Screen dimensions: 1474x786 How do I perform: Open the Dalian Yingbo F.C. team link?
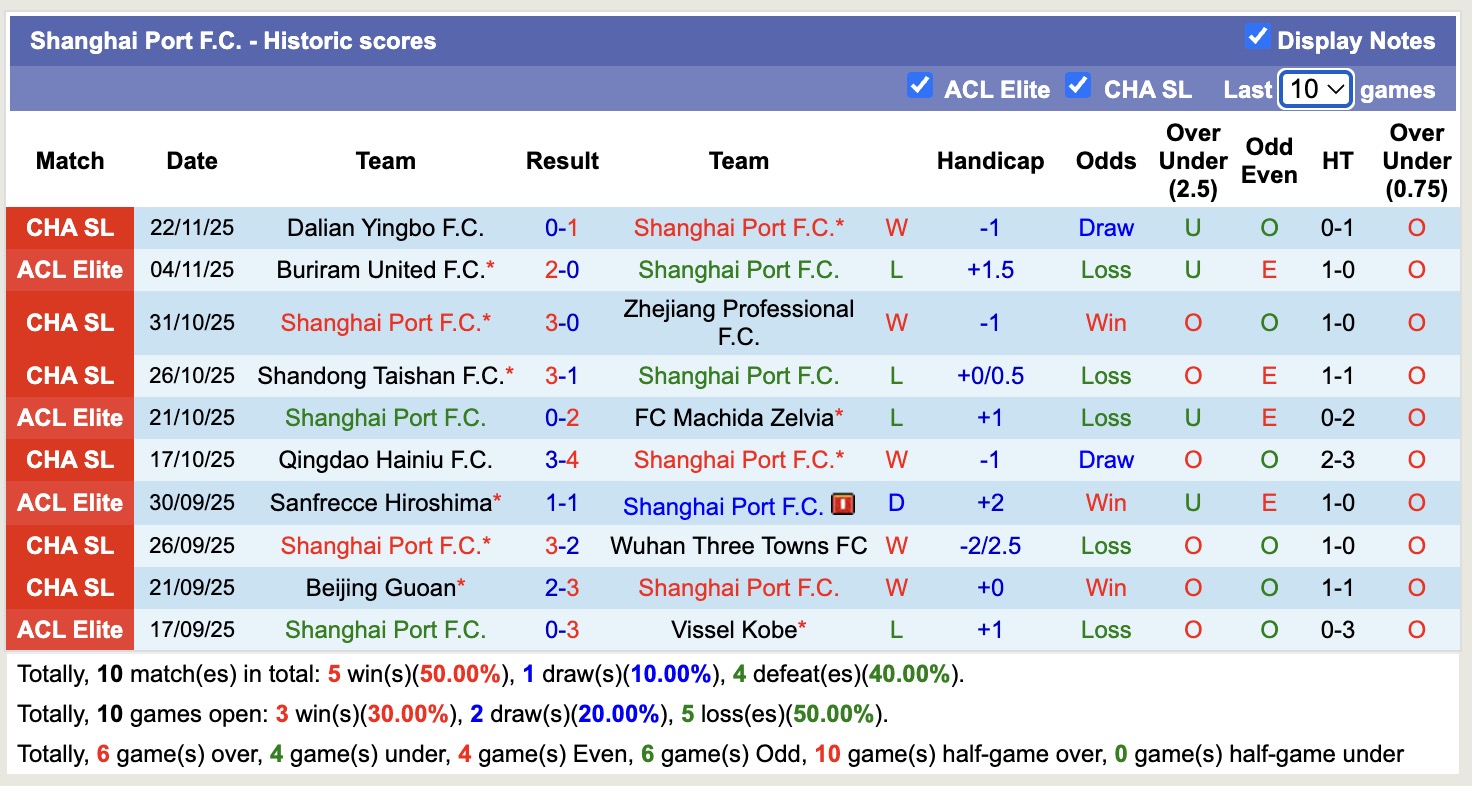(x=385, y=227)
